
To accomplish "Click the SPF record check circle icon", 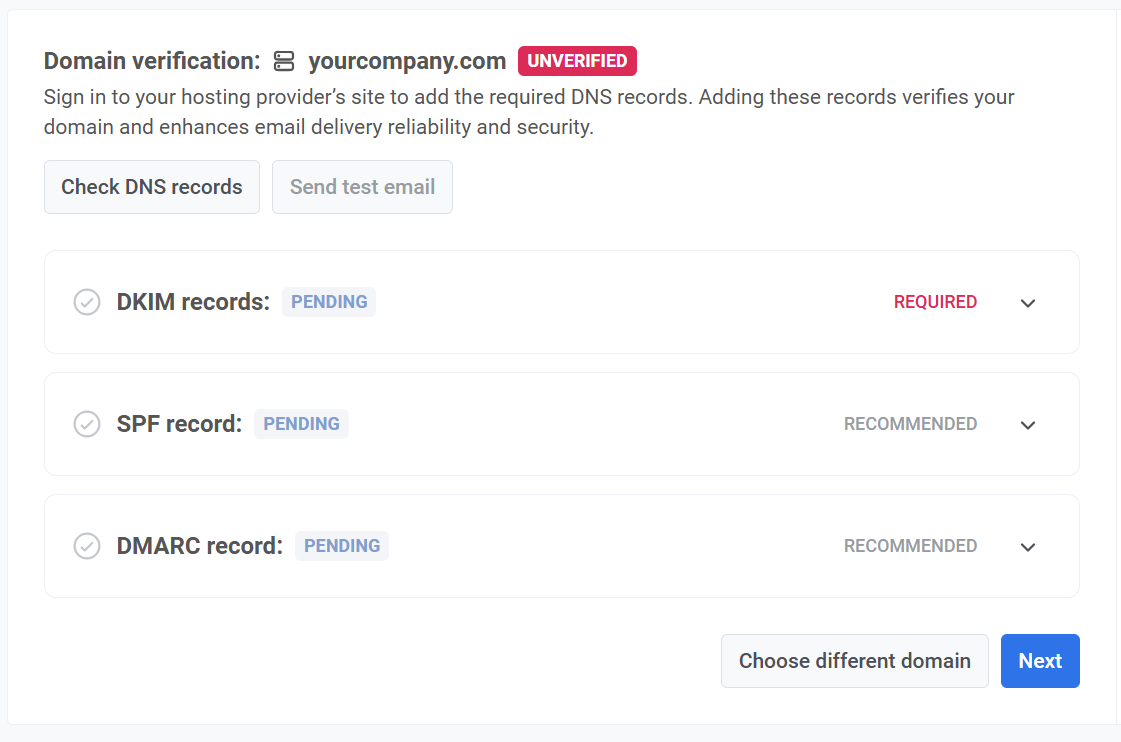I will (x=87, y=424).
